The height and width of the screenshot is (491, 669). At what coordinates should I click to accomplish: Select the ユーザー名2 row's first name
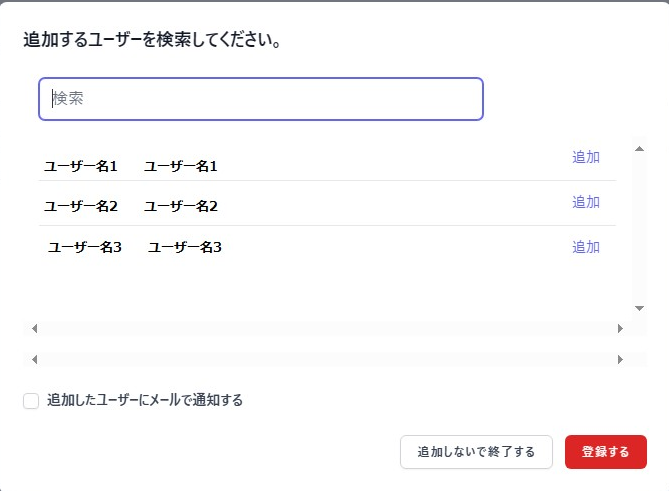[x=81, y=206]
